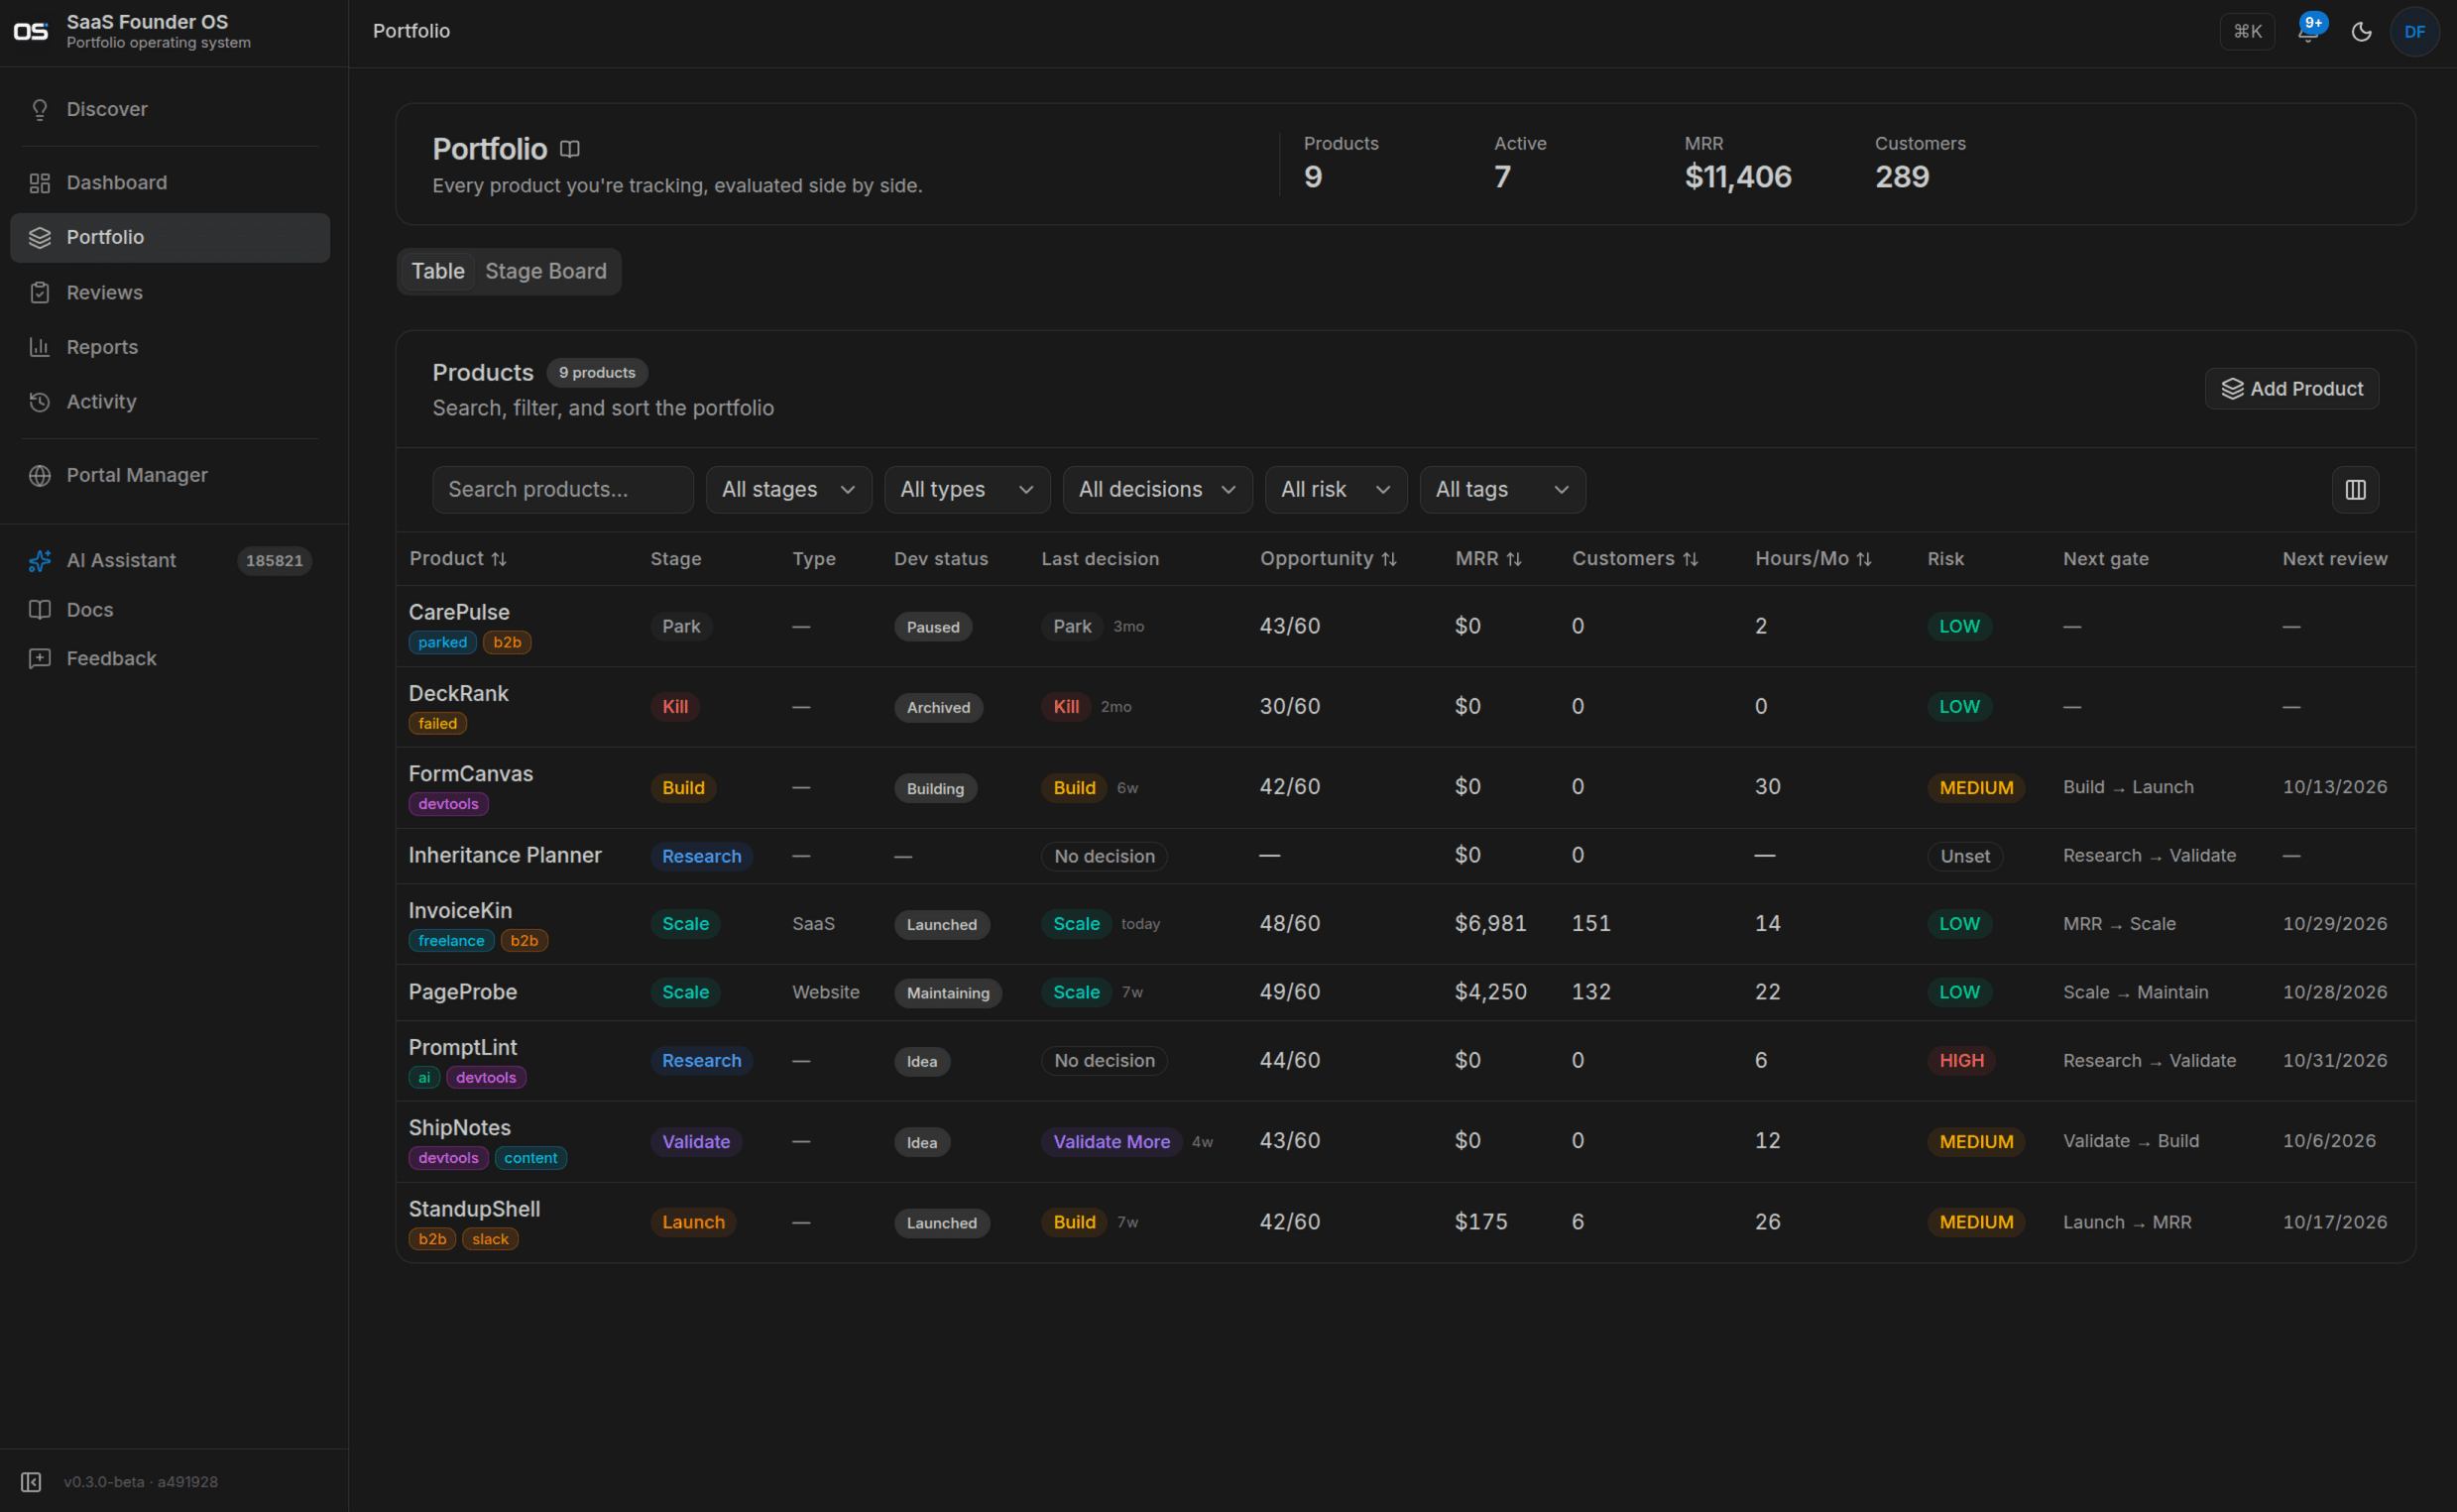Click the Dashboard grid icon
Viewport: 2457px width, 1512px height.
point(40,183)
